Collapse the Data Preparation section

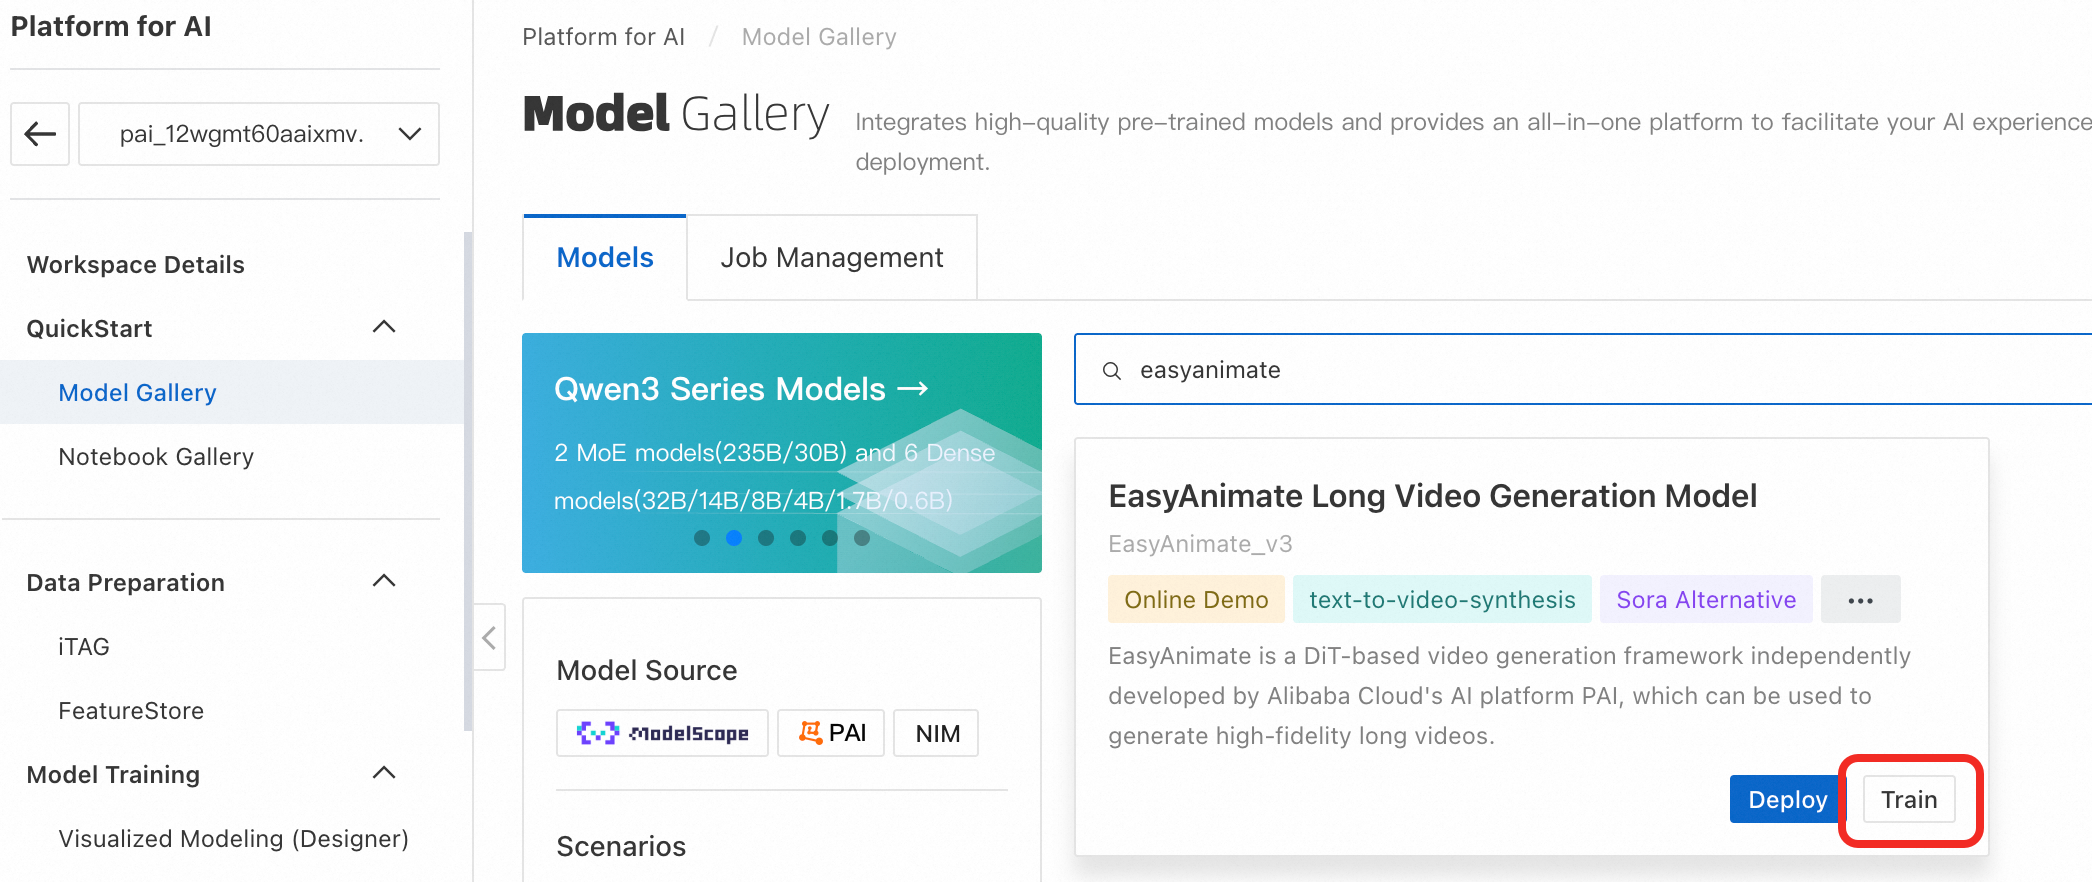pyautogui.click(x=384, y=582)
